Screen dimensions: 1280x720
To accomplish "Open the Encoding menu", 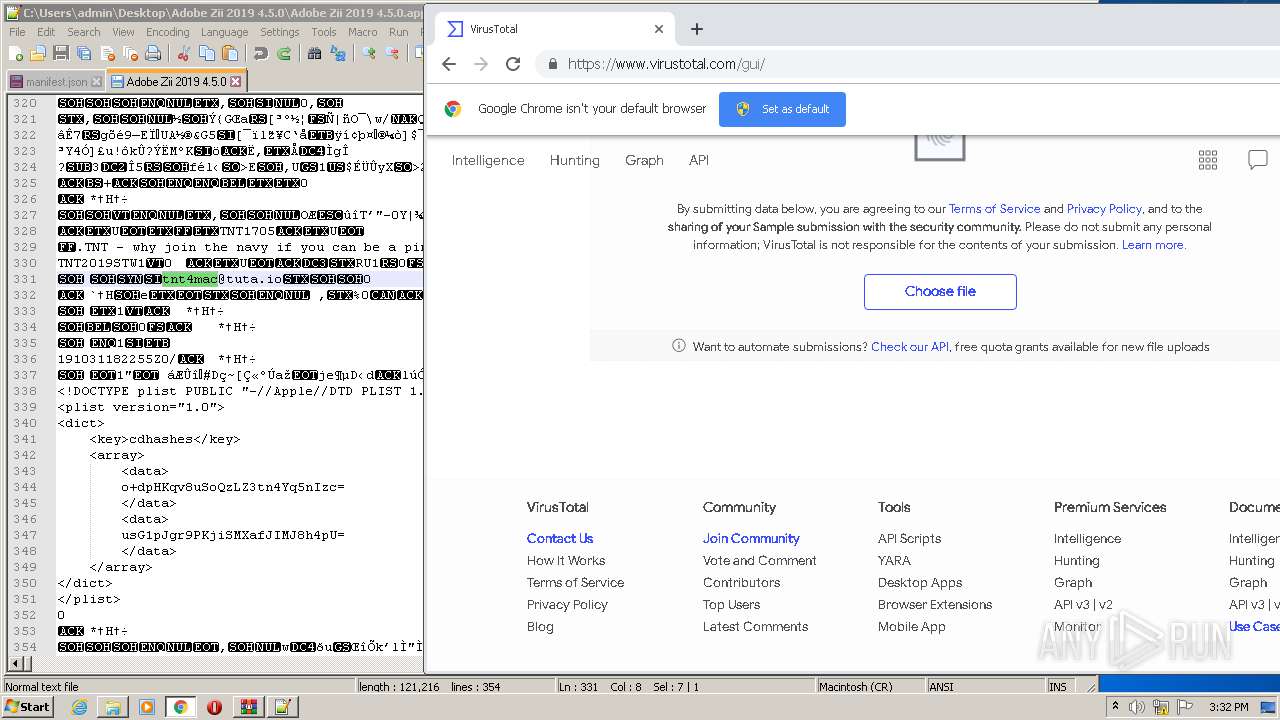I will click(x=168, y=32).
